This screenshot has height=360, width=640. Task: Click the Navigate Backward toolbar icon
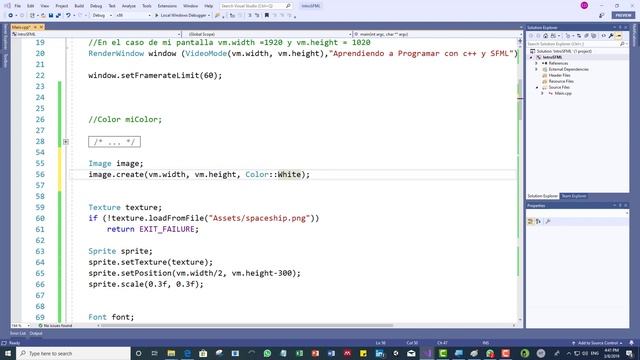click(11, 15)
